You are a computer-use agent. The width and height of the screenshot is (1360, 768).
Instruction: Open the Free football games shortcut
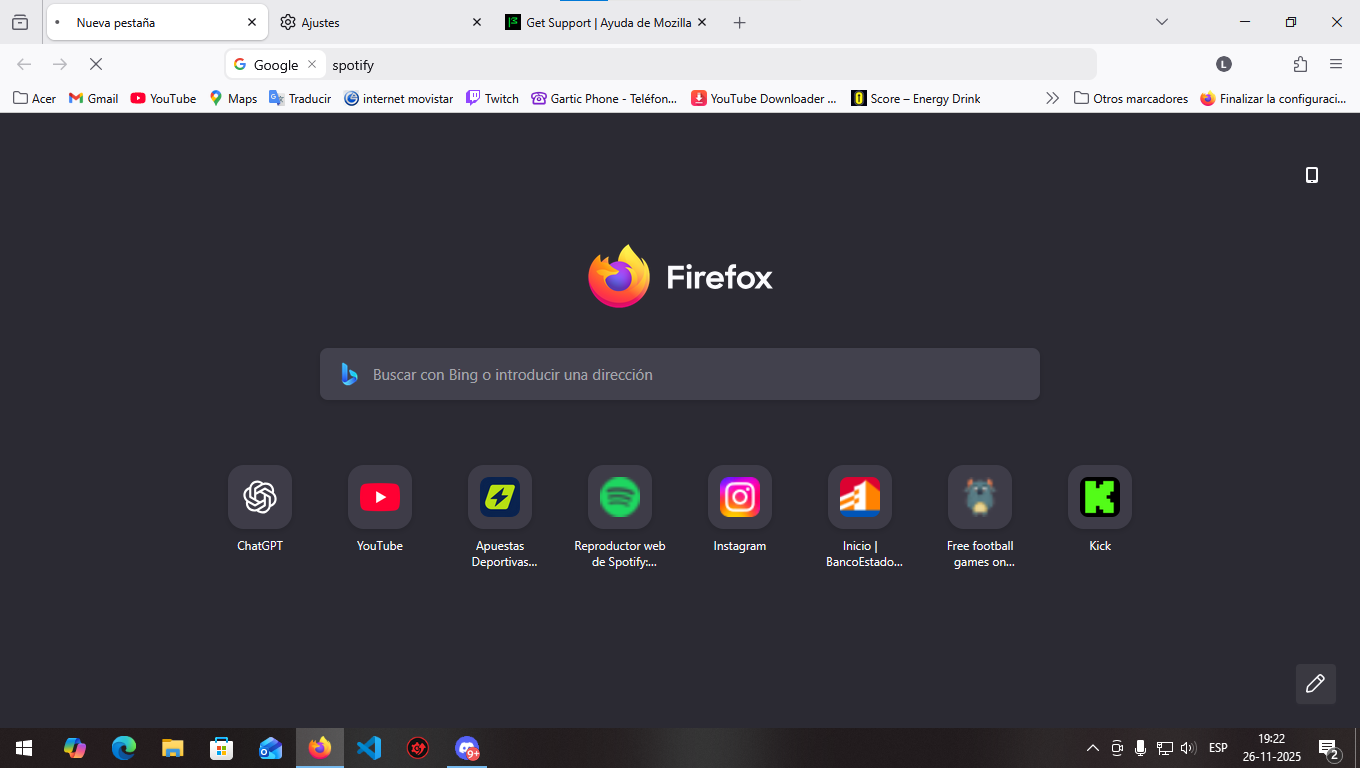coord(980,497)
